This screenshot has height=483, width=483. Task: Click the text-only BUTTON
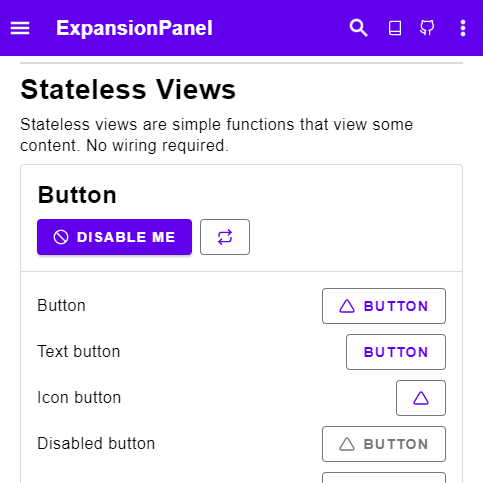(396, 352)
